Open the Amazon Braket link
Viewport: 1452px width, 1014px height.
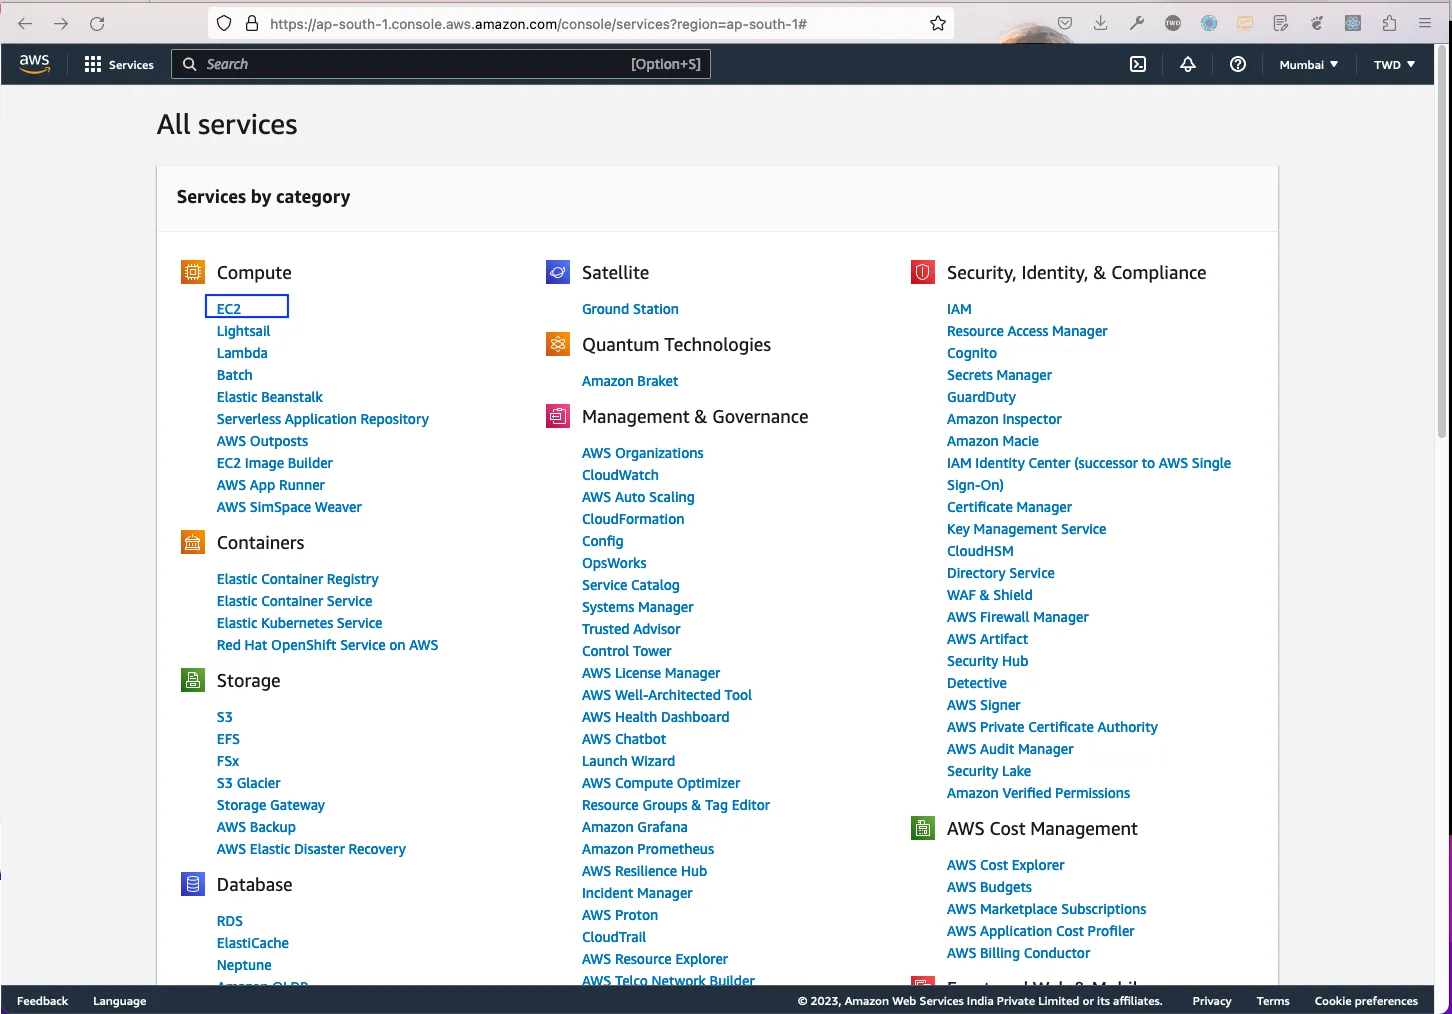(630, 381)
